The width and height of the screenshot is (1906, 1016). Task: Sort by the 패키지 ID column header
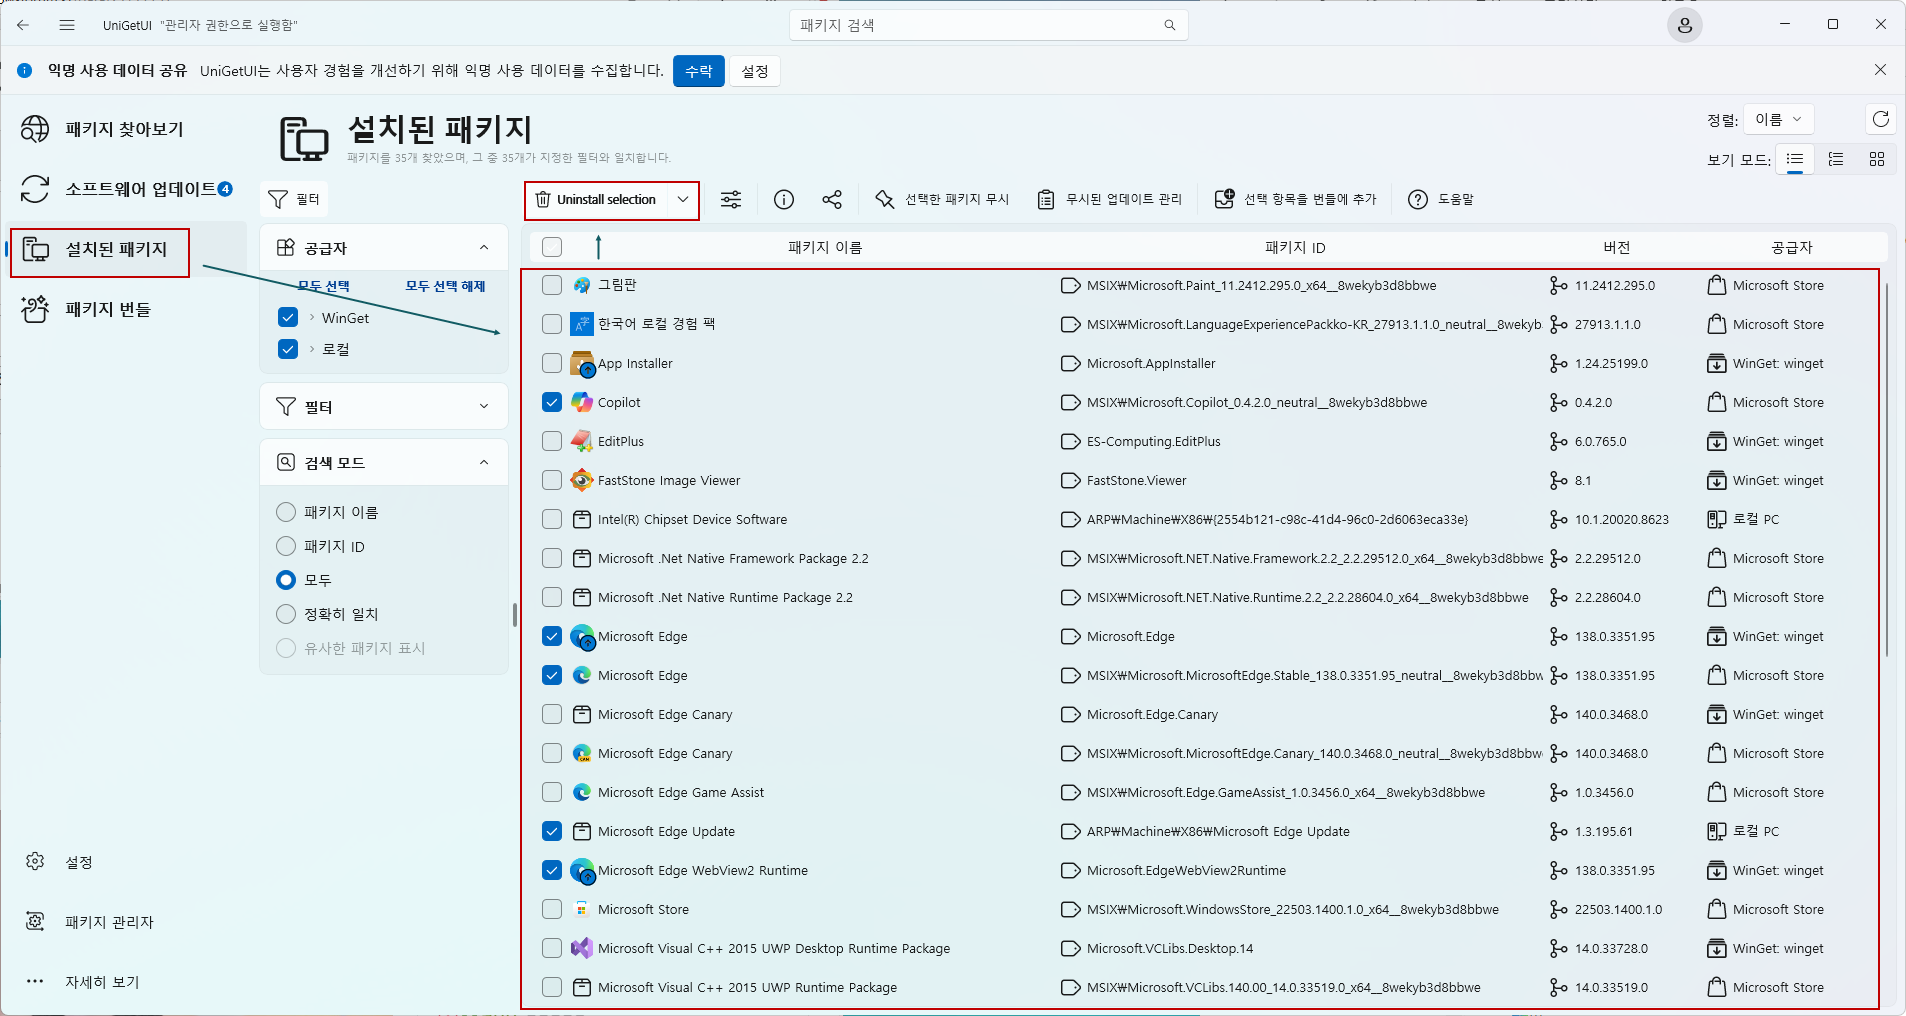[x=1295, y=247]
